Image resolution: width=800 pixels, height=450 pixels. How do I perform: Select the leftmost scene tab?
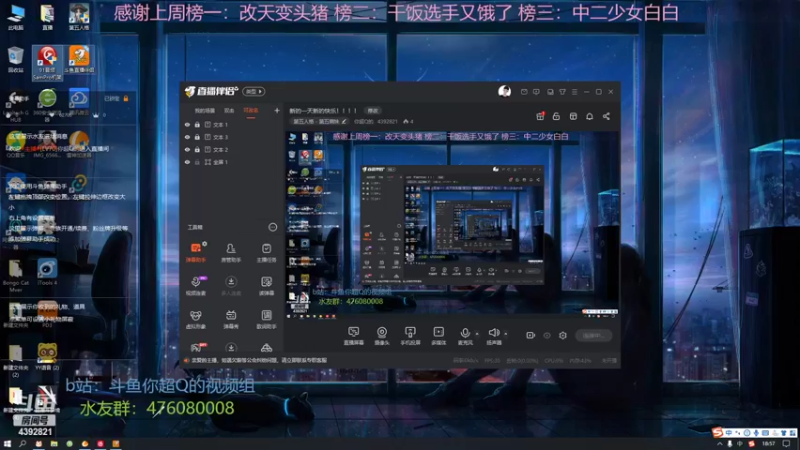pyautogui.click(x=205, y=110)
